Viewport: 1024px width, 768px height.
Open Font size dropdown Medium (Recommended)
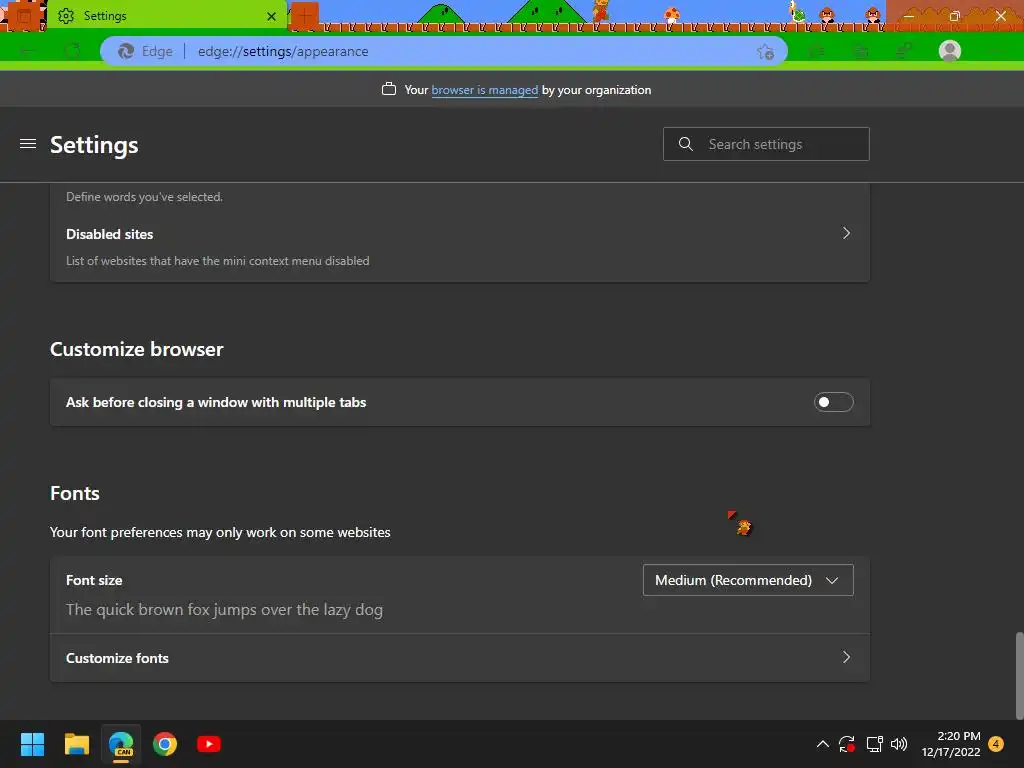click(x=748, y=580)
